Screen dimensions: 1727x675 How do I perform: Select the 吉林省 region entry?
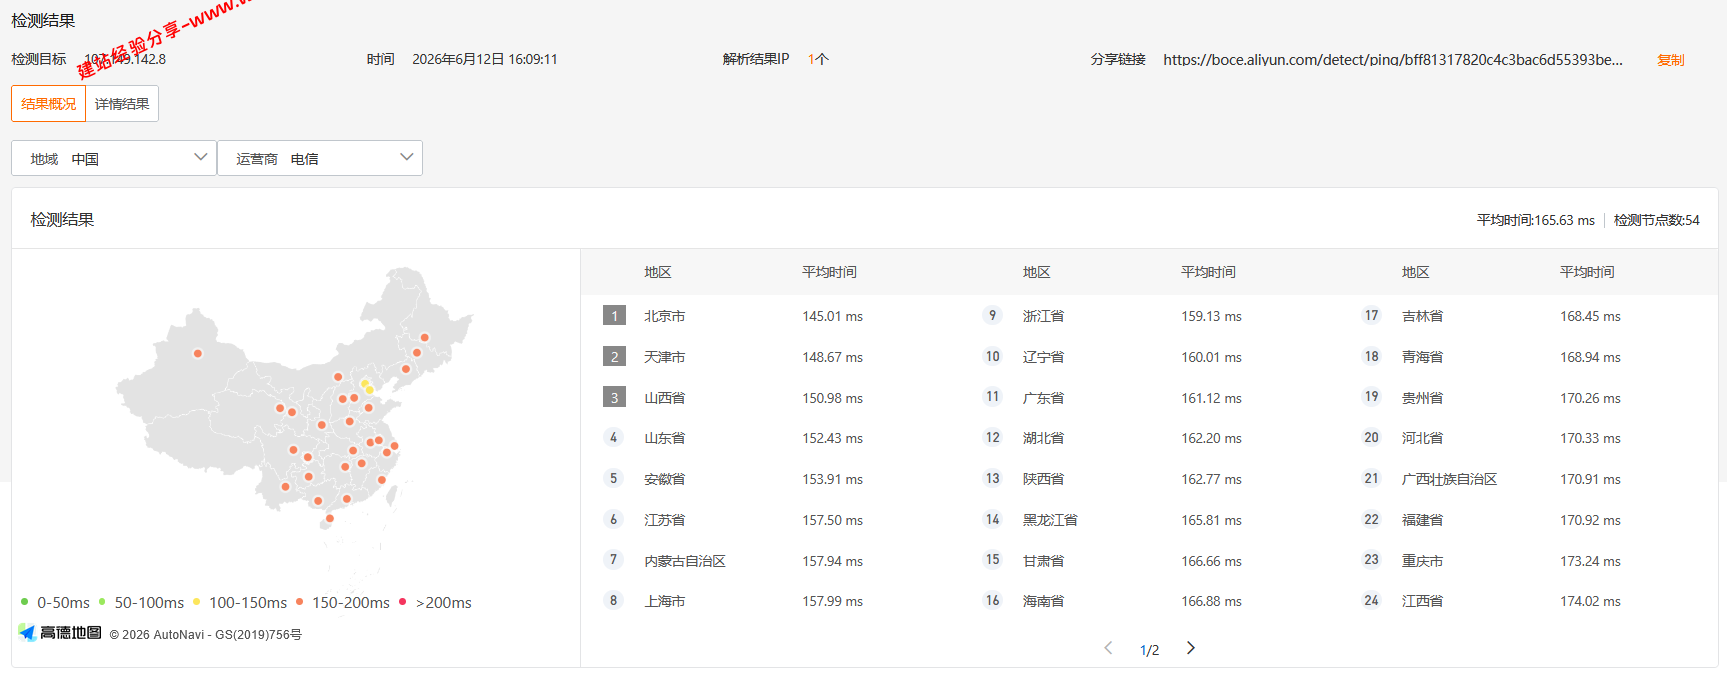tap(1422, 316)
